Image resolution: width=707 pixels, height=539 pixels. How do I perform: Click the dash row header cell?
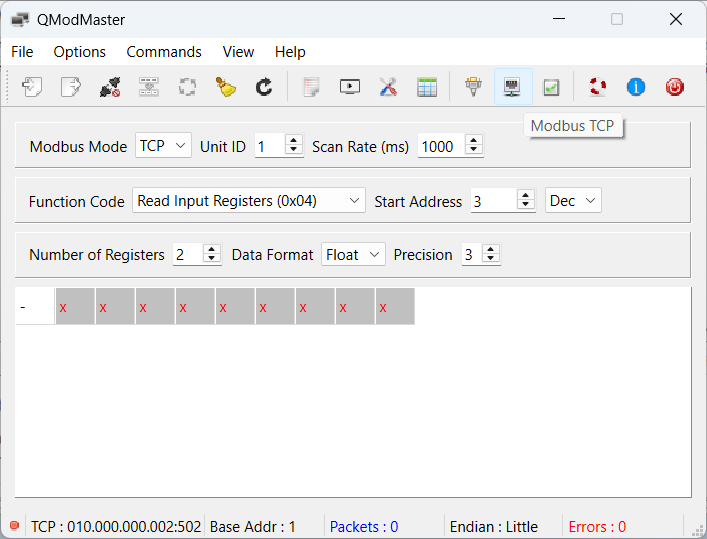tap(35, 307)
